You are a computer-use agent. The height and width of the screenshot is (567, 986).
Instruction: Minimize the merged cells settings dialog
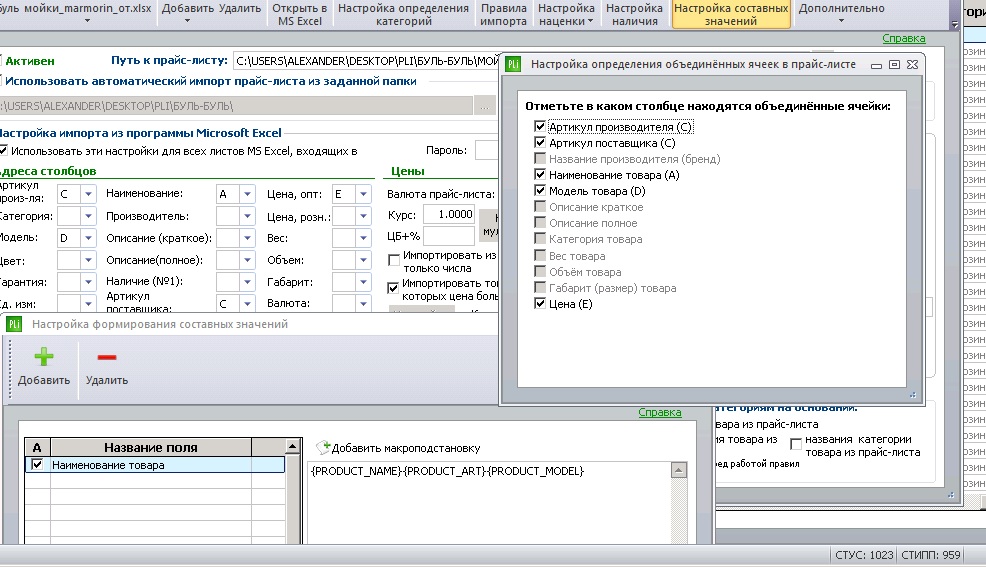[876, 65]
